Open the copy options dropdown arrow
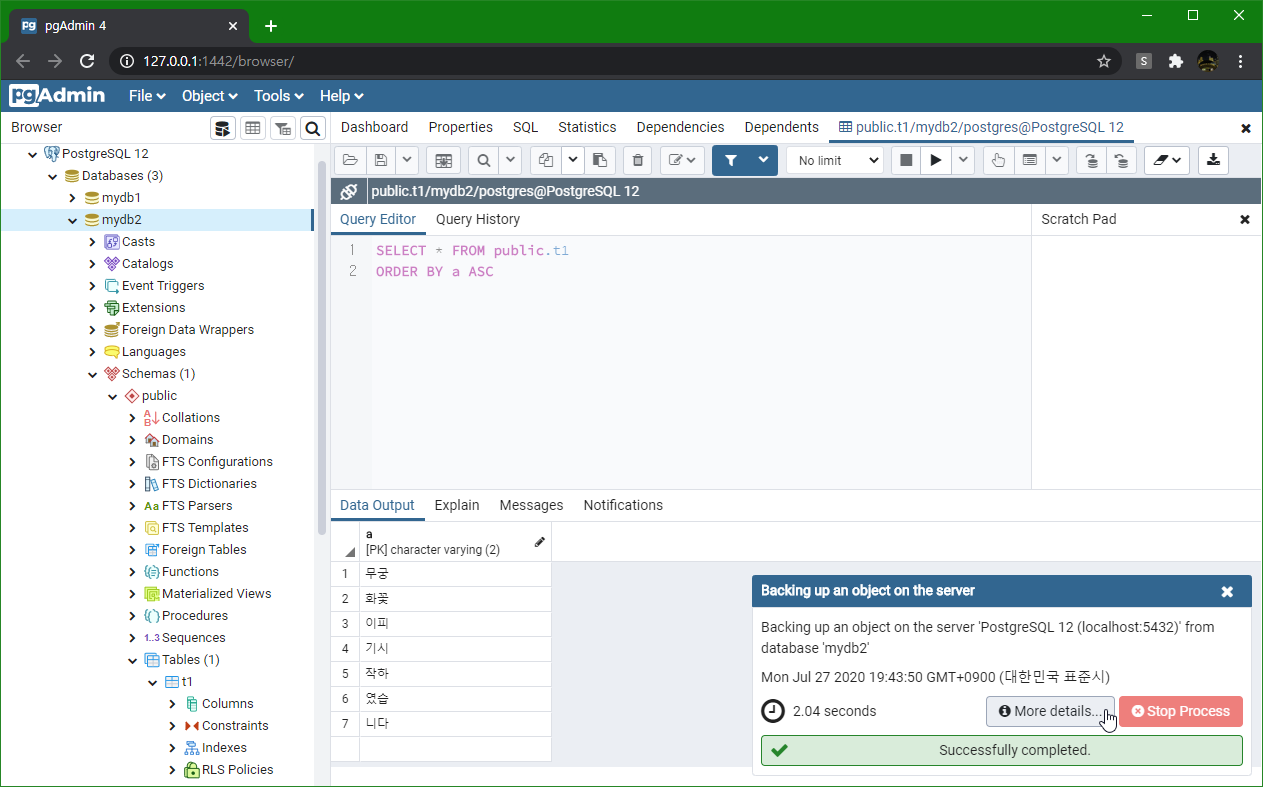 point(573,160)
